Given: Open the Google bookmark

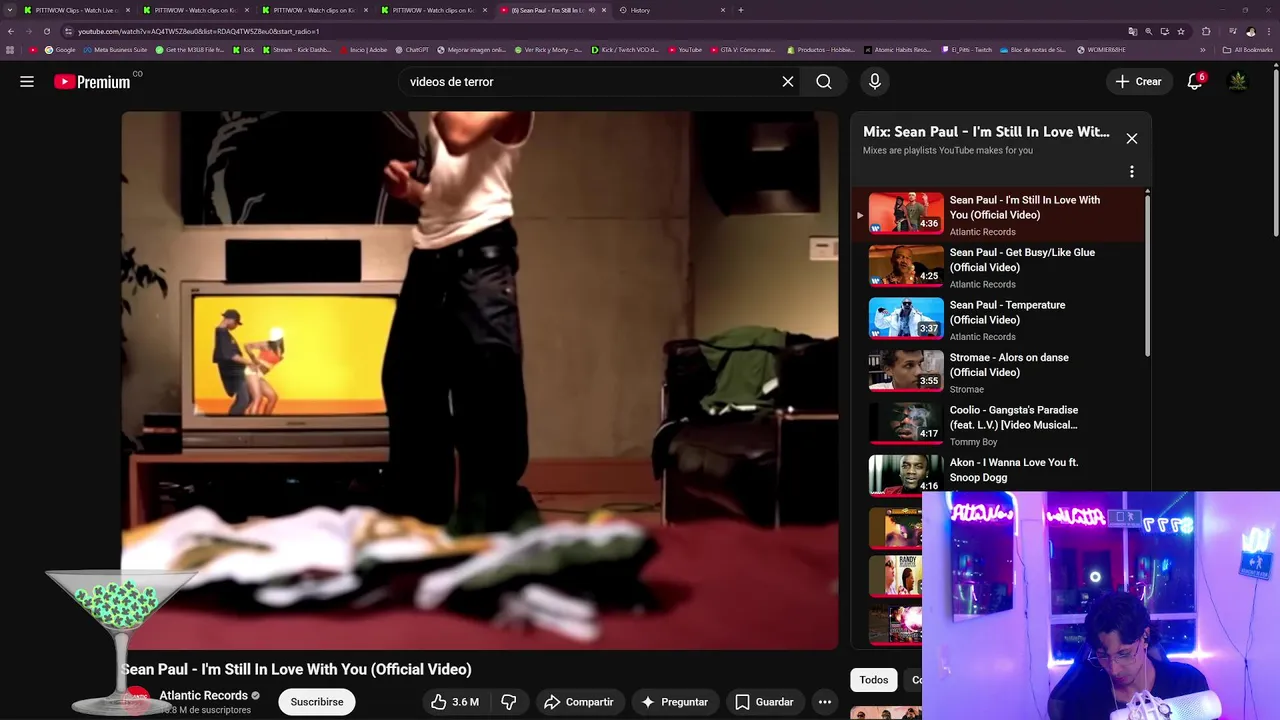Looking at the screenshot, I should (x=60, y=50).
